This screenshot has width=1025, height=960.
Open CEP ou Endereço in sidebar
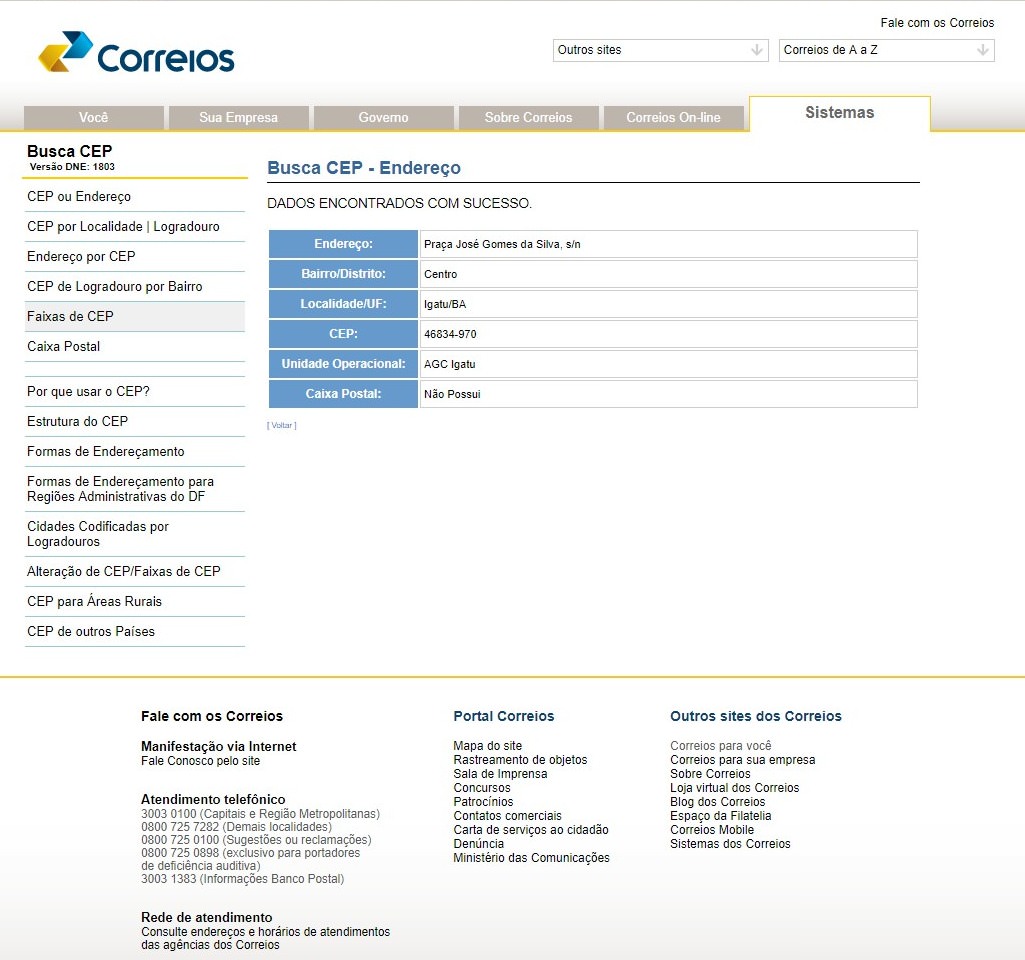point(79,197)
